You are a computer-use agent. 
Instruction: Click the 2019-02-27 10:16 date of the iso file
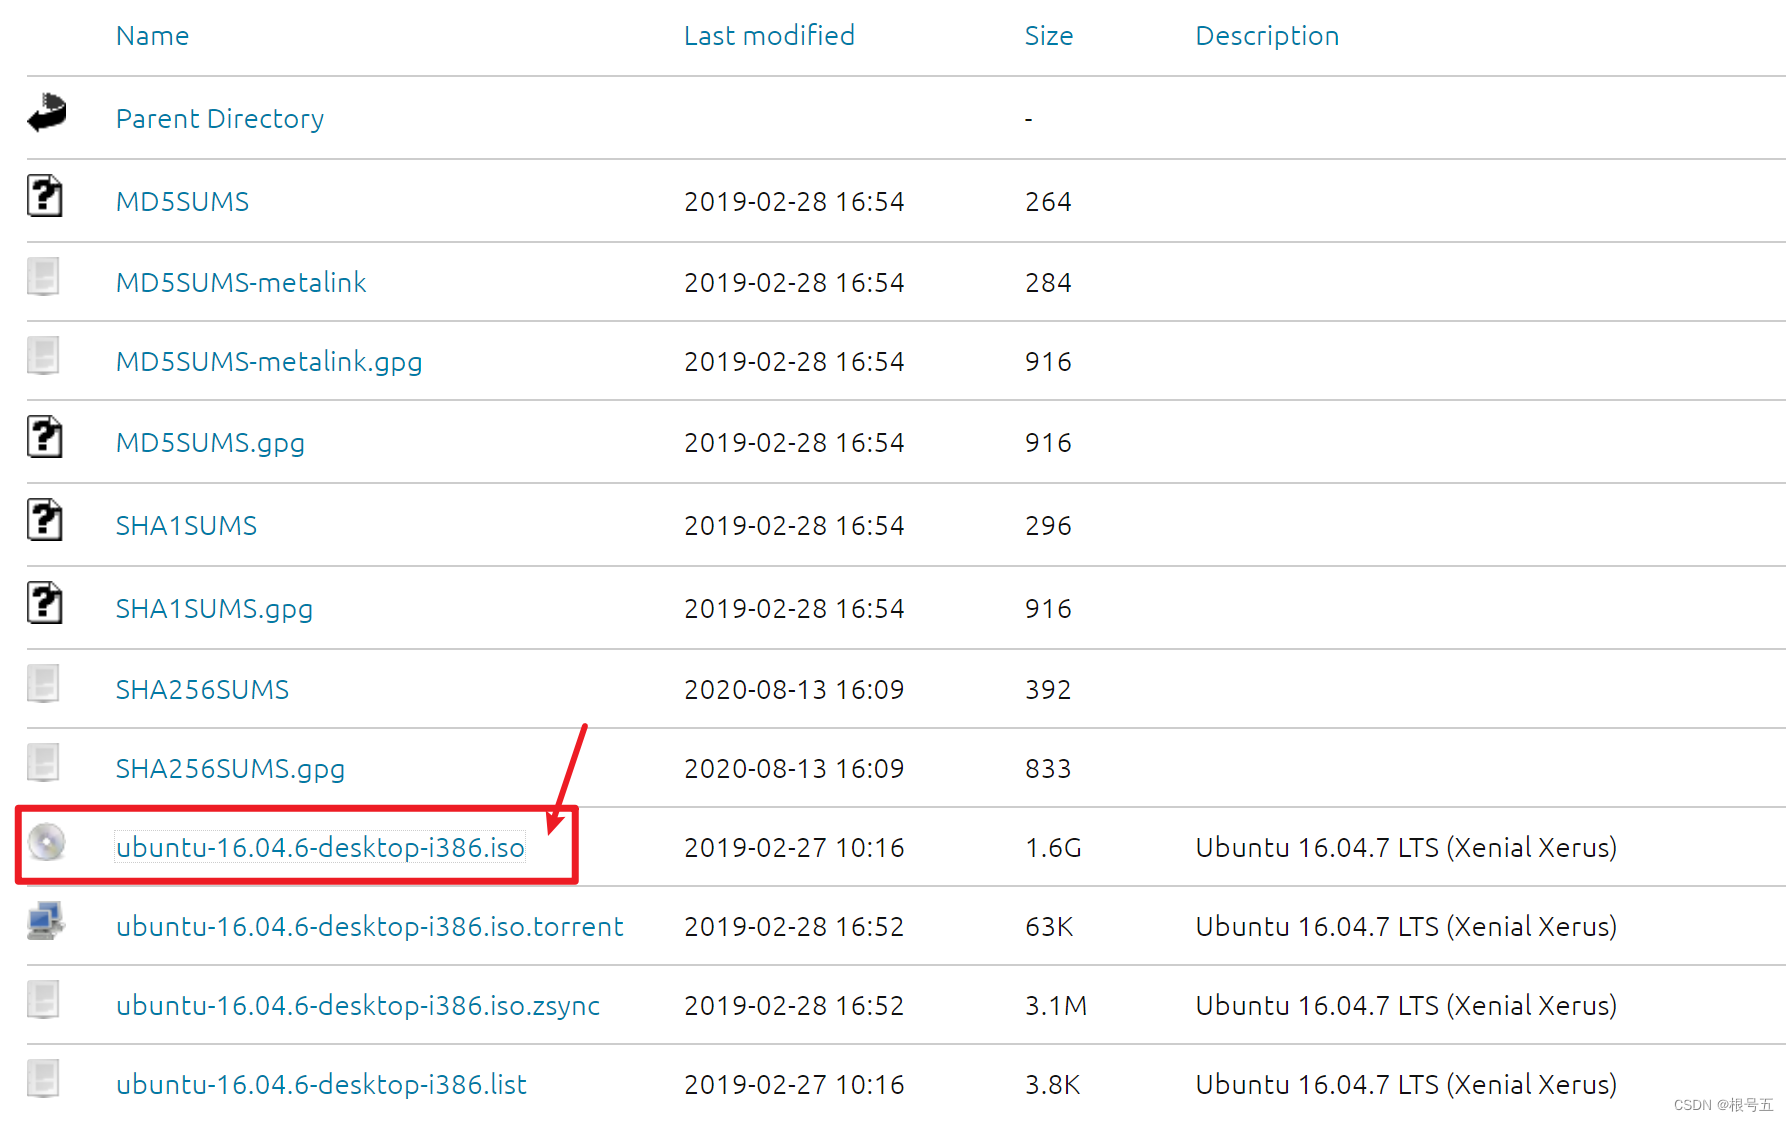tap(794, 848)
